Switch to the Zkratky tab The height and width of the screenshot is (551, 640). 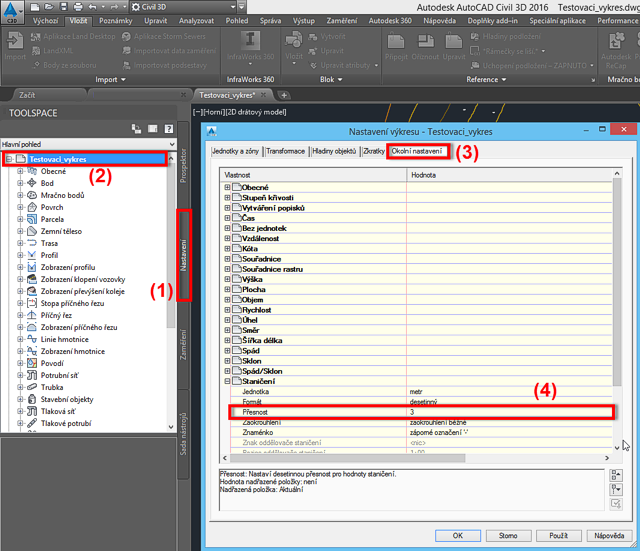tap(373, 151)
